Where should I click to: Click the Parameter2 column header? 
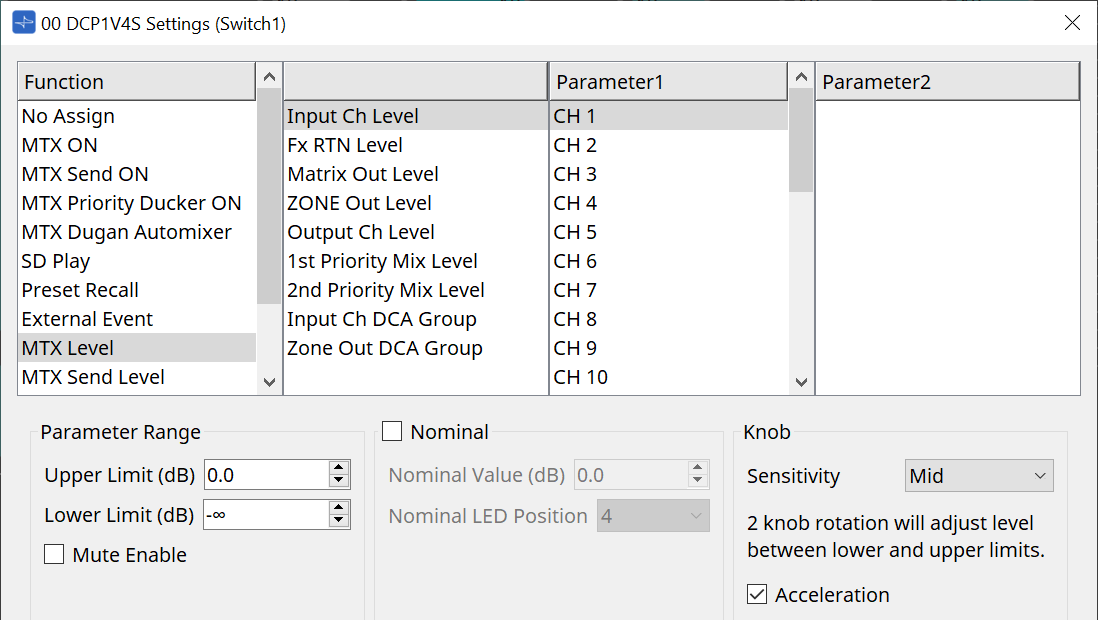pyautogui.click(x=946, y=82)
